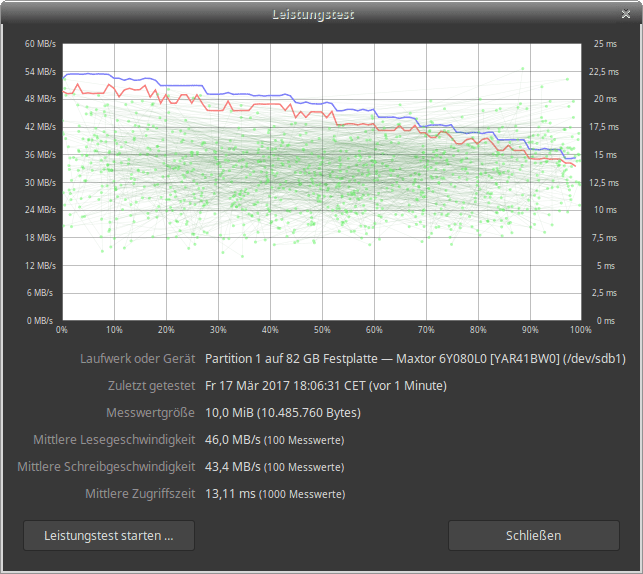Click the 5 ms axis label
The height and width of the screenshot is (574, 643).
tap(606, 265)
